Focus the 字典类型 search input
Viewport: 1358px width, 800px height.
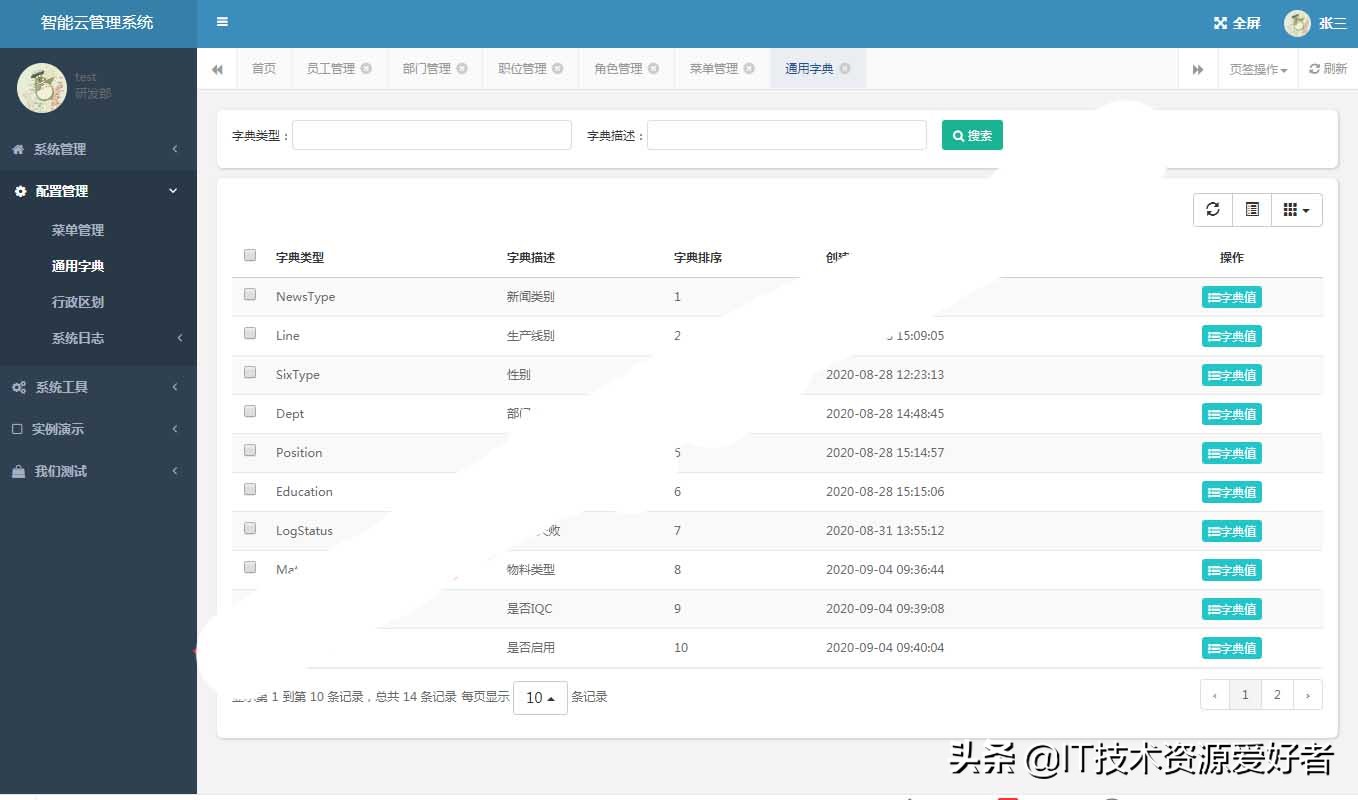432,135
